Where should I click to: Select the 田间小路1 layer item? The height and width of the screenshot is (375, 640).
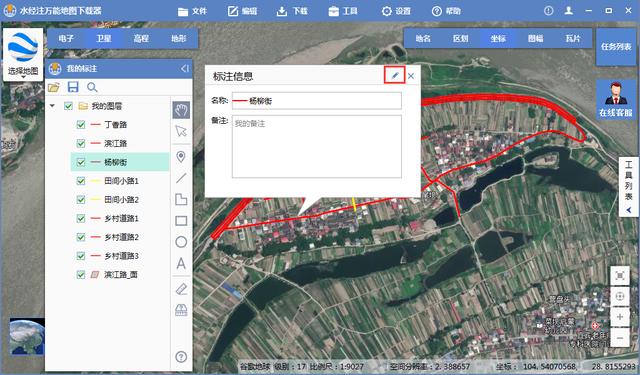click(121, 181)
